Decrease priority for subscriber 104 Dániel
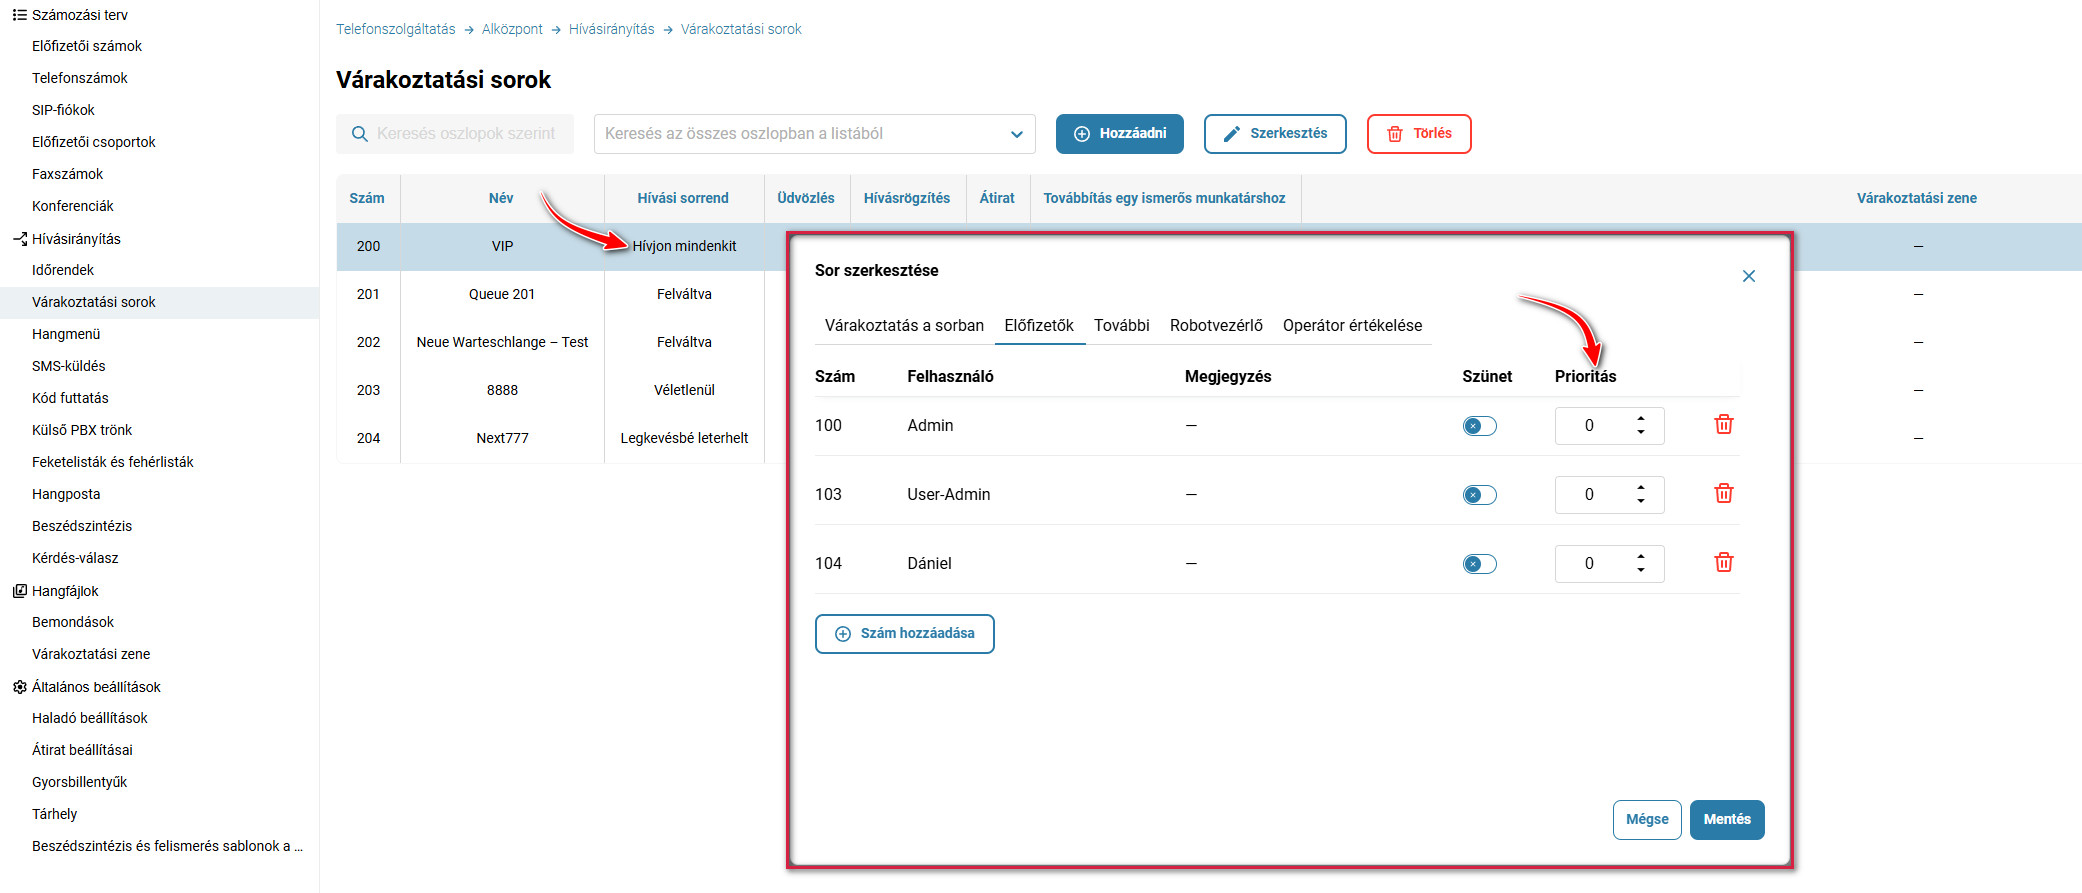This screenshot has width=2082, height=893. coord(1640,570)
